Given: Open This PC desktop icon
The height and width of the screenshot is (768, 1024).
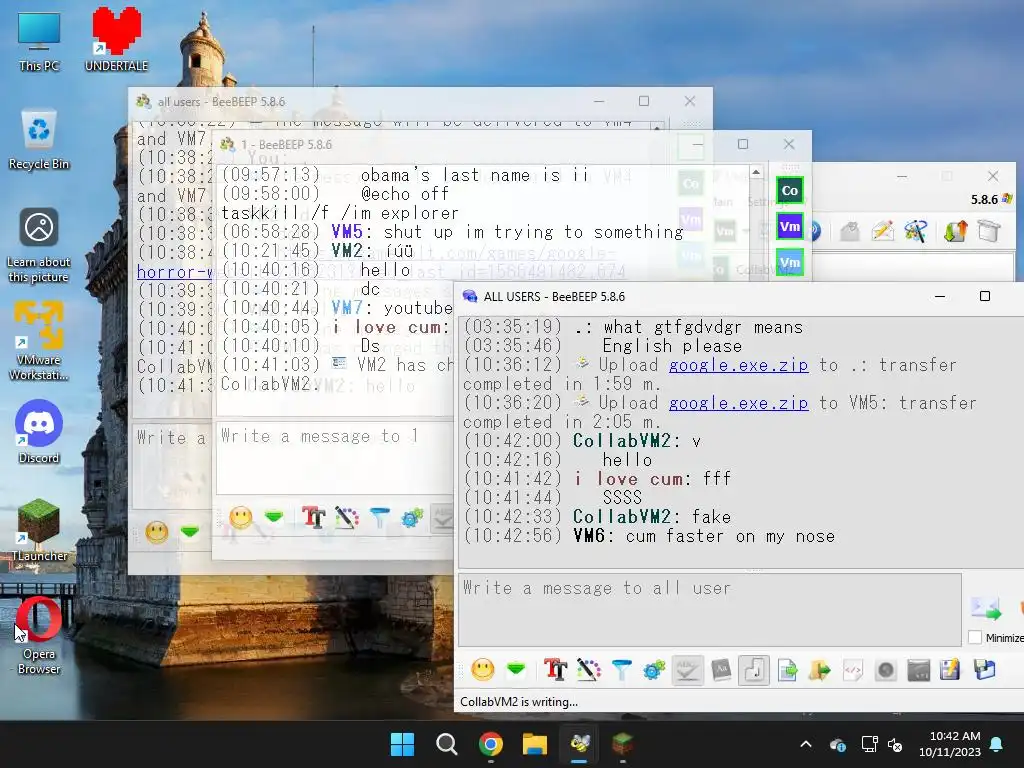Looking at the screenshot, I should coord(39,42).
